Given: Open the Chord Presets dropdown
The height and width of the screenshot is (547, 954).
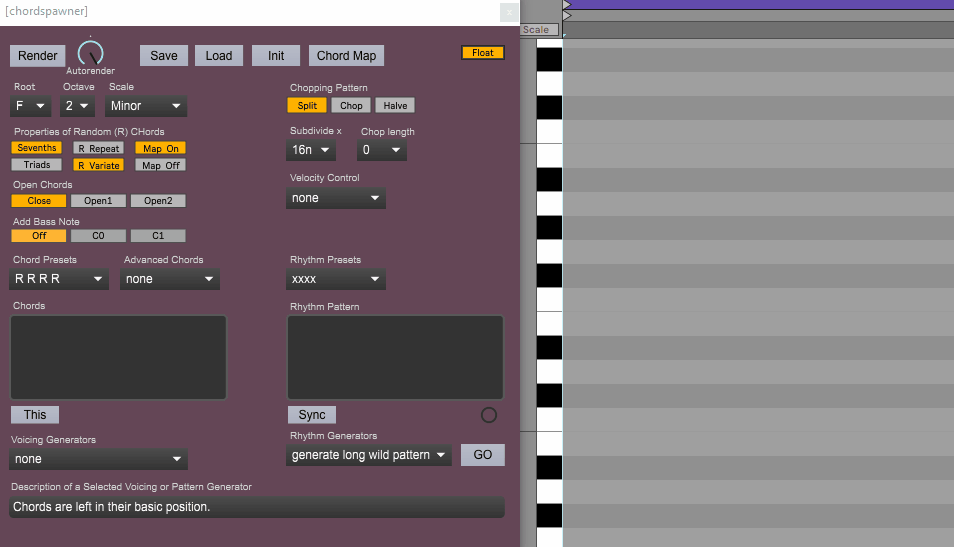Looking at the screenshot, I should 59,279.
